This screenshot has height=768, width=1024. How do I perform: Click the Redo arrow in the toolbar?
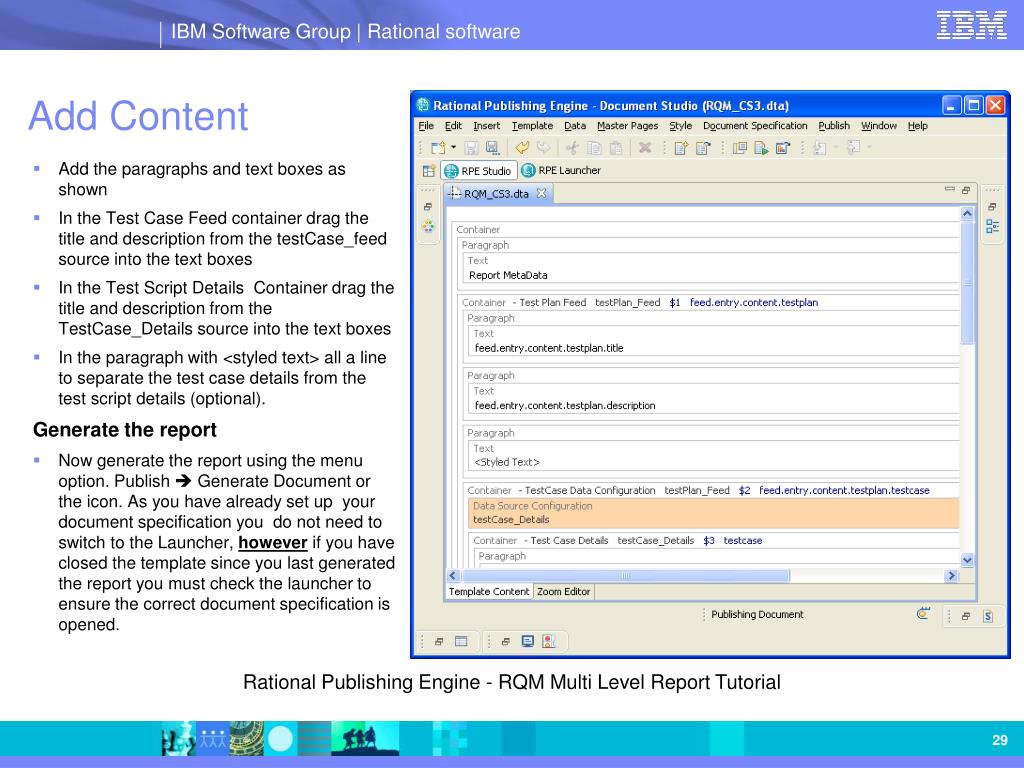pos(543,148)
